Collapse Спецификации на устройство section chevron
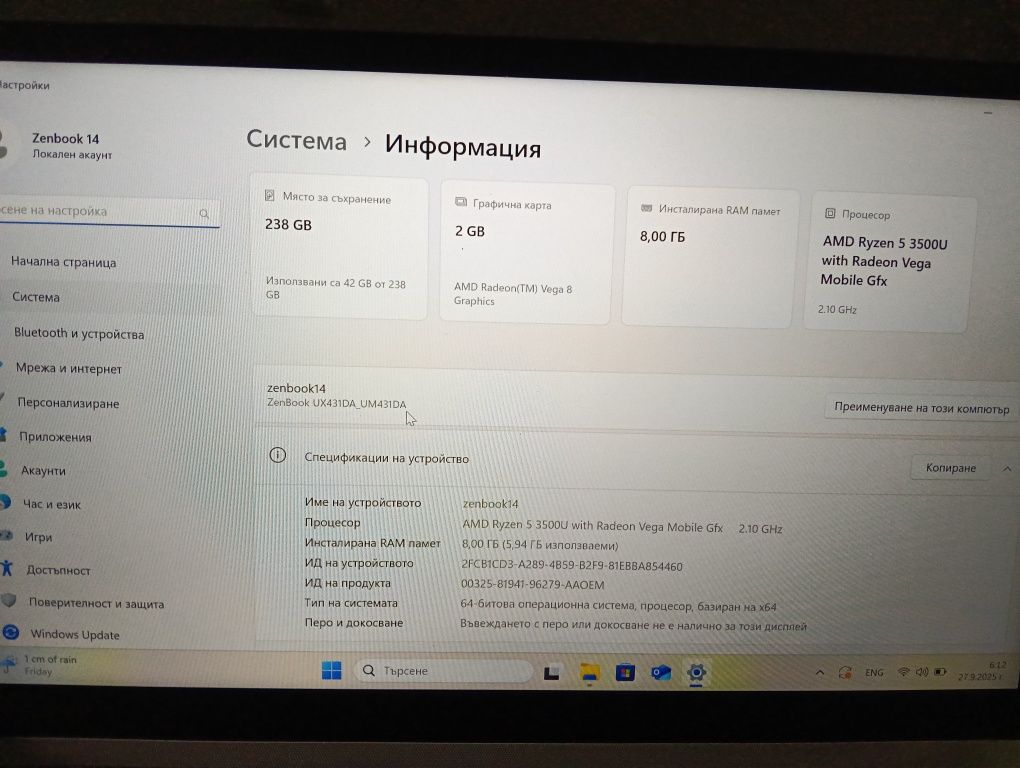1020x768 pixels. [x=1006, y=468]
